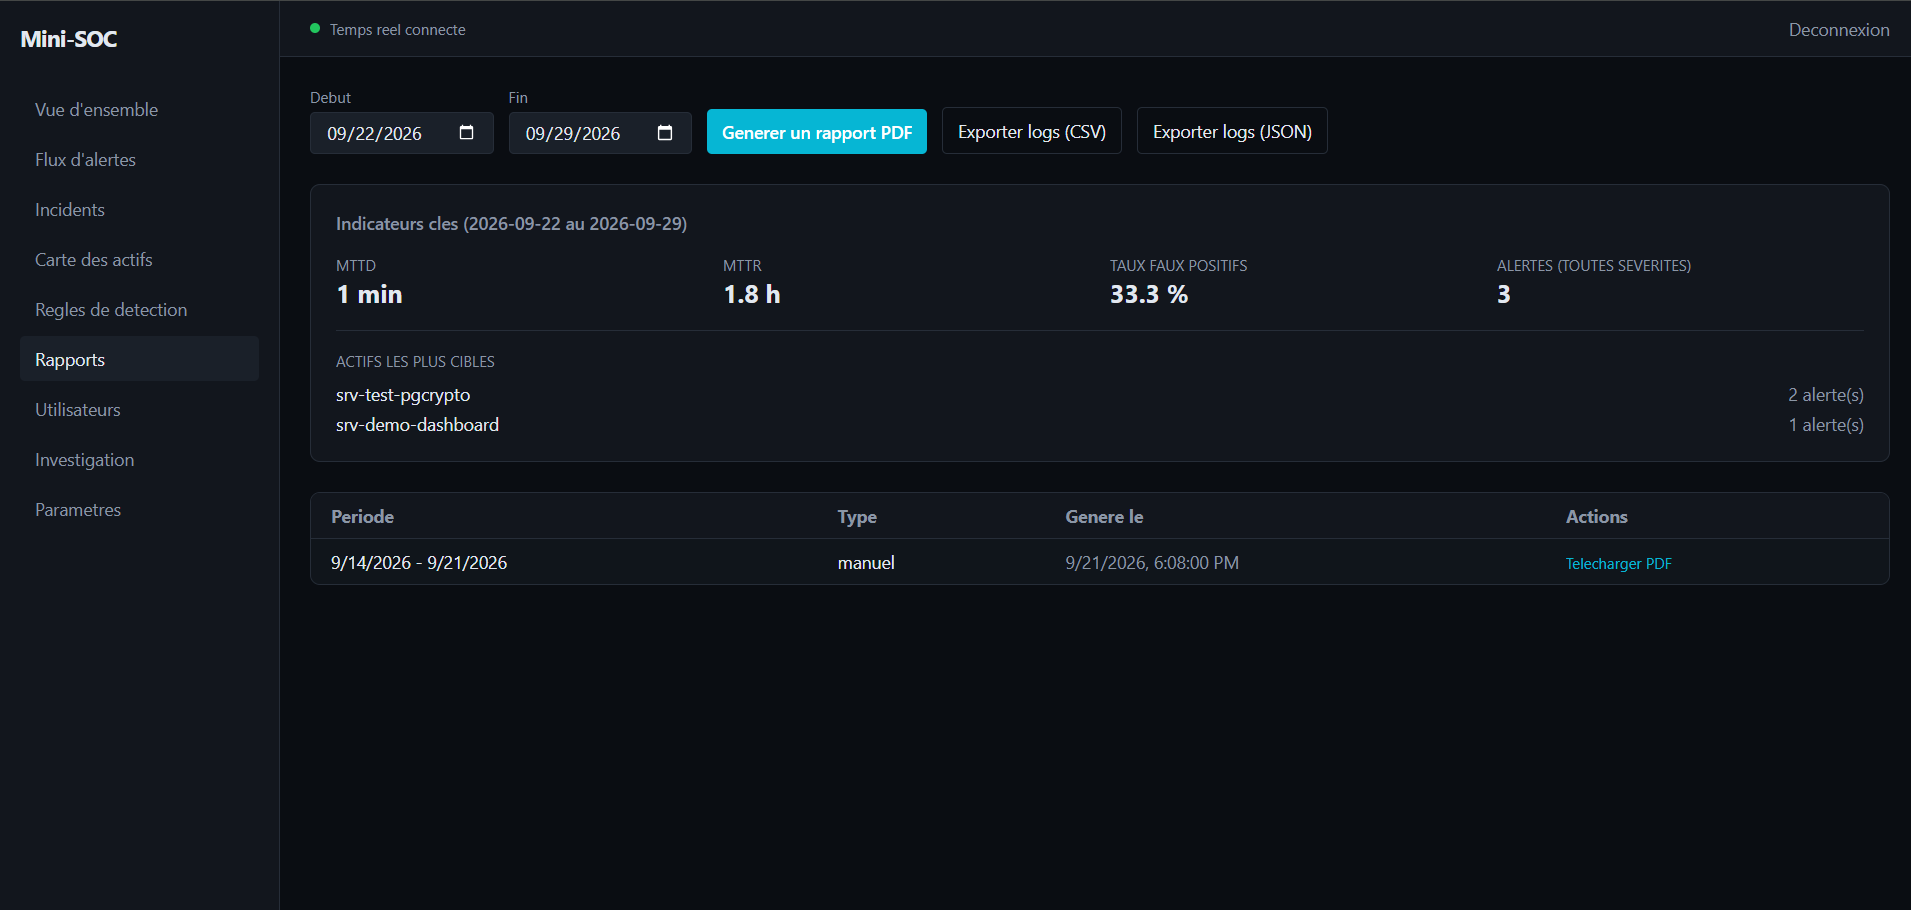Export logs as CSV
This screenshot has width=1911, height=910.
tap(1032, 131)
